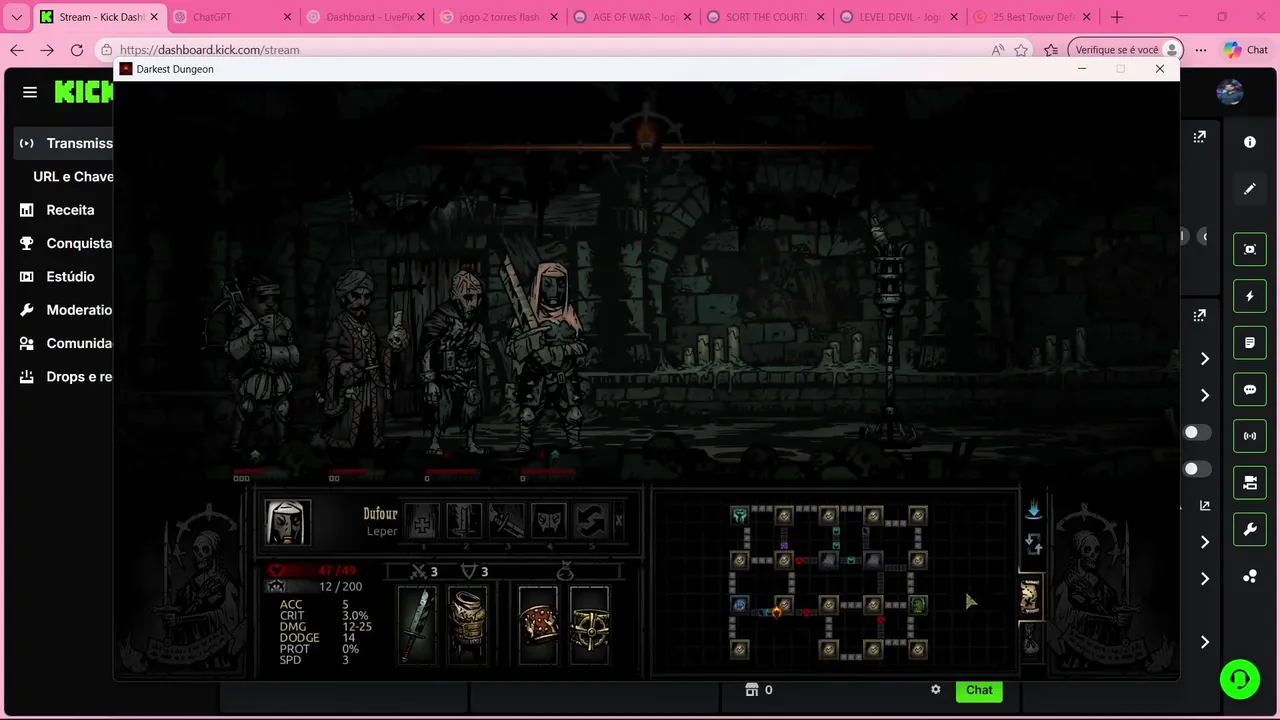Select swap position skill slot 5
The height and width of the screenshot is (720, 1280).
tap(590, 522)
